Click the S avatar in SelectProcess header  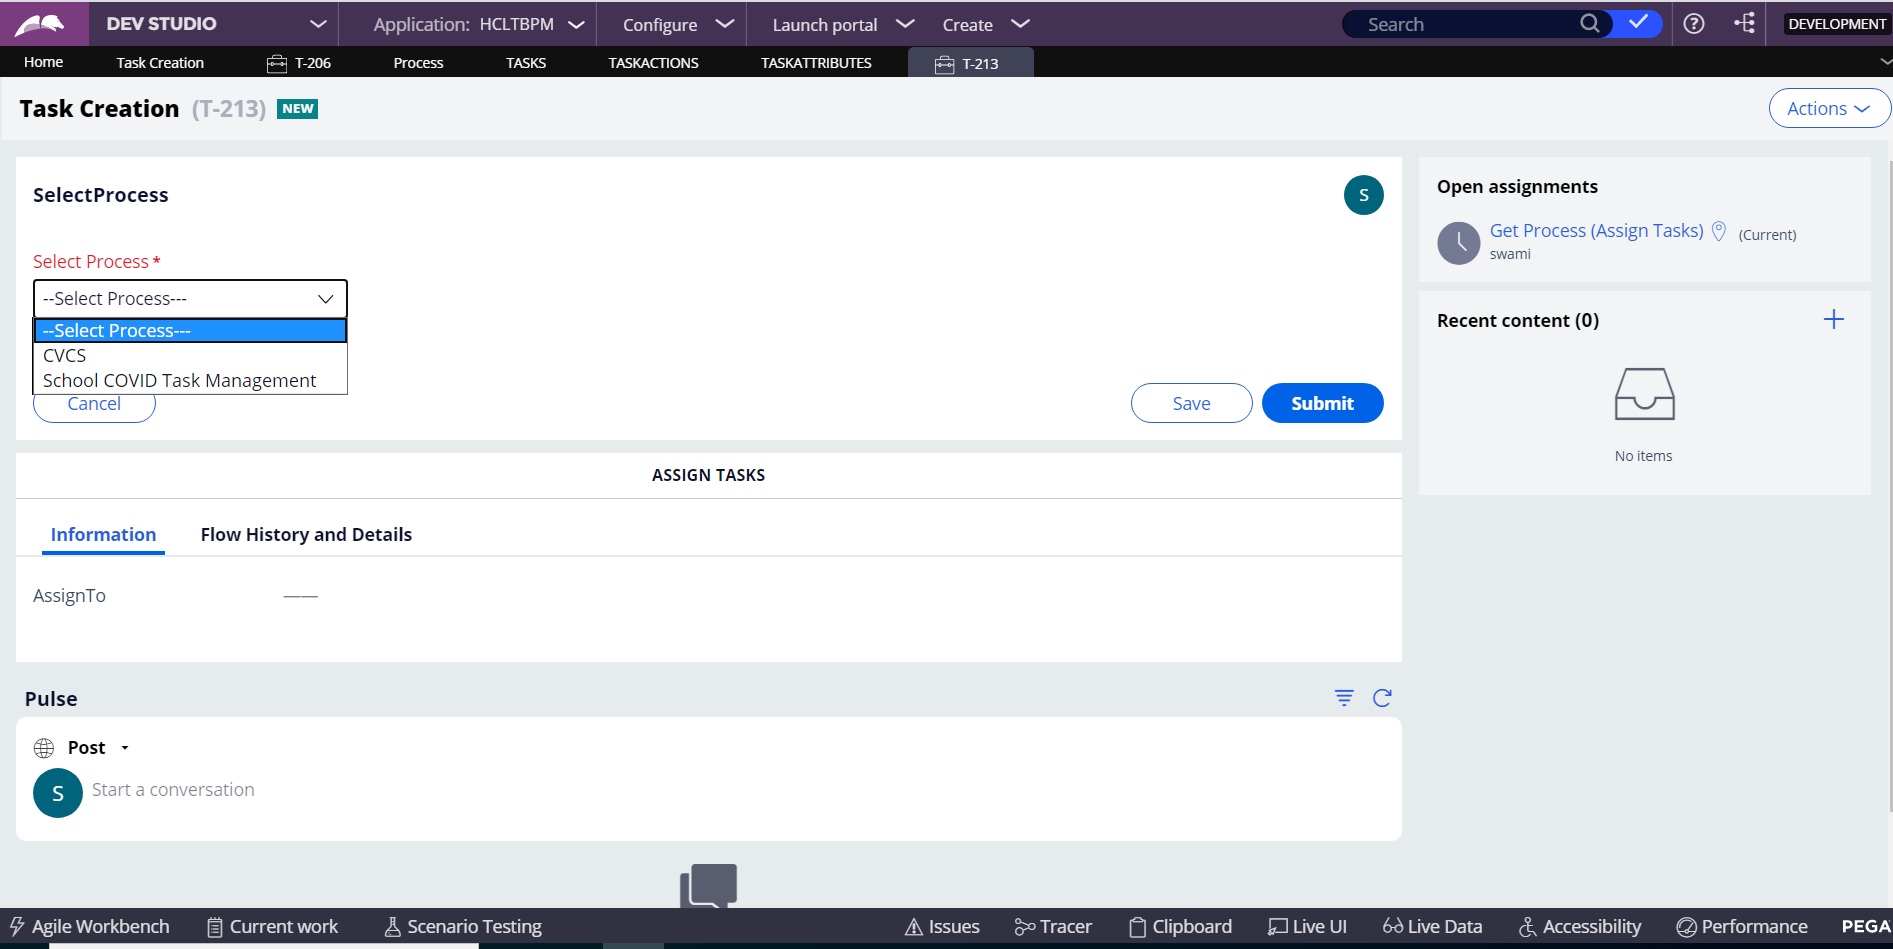1364,195
